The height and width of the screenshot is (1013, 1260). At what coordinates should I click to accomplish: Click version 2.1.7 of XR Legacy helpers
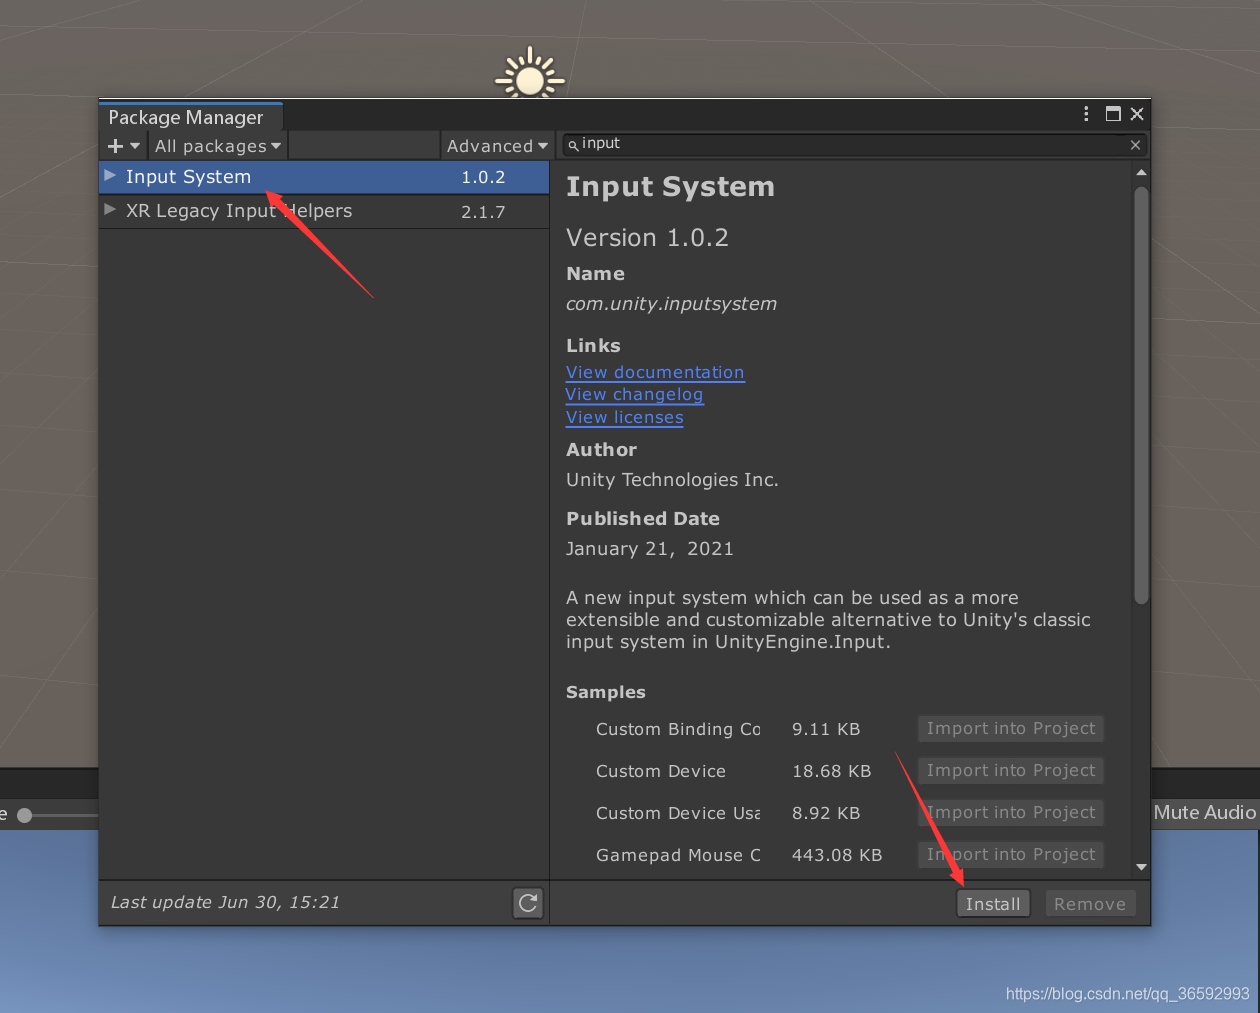(x=483, y=212)
